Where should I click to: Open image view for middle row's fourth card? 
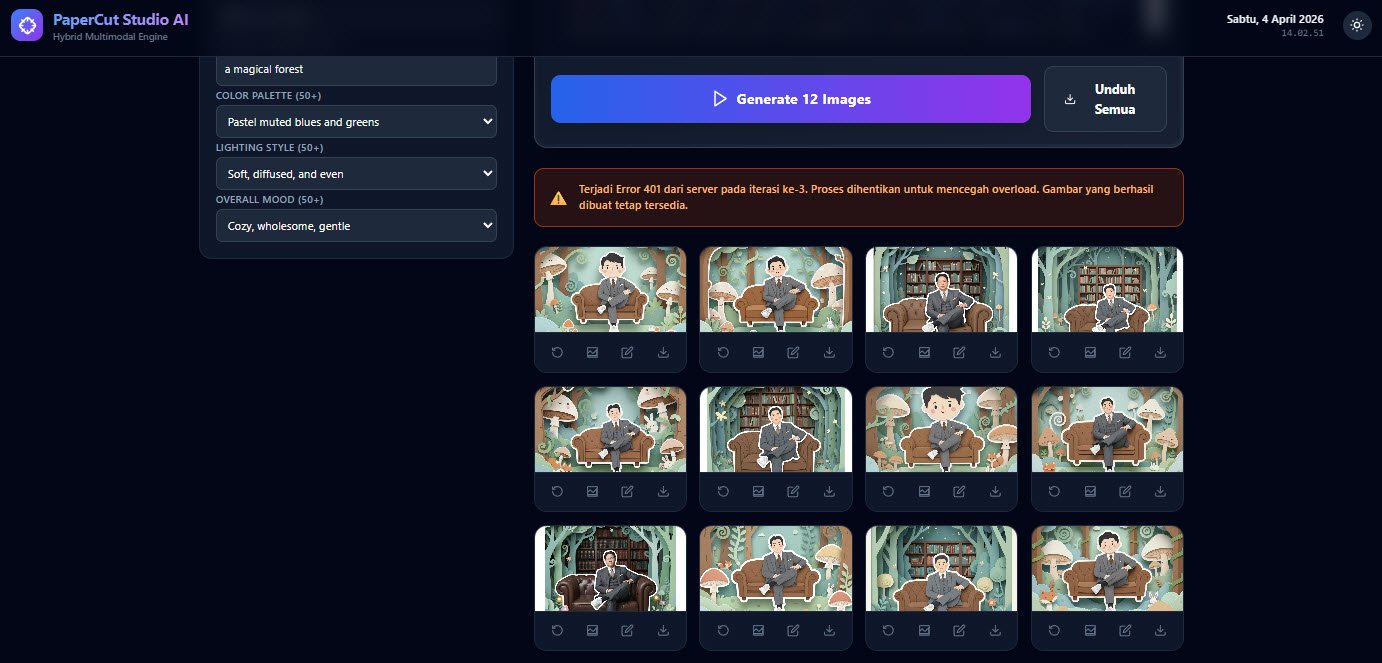1090,491
